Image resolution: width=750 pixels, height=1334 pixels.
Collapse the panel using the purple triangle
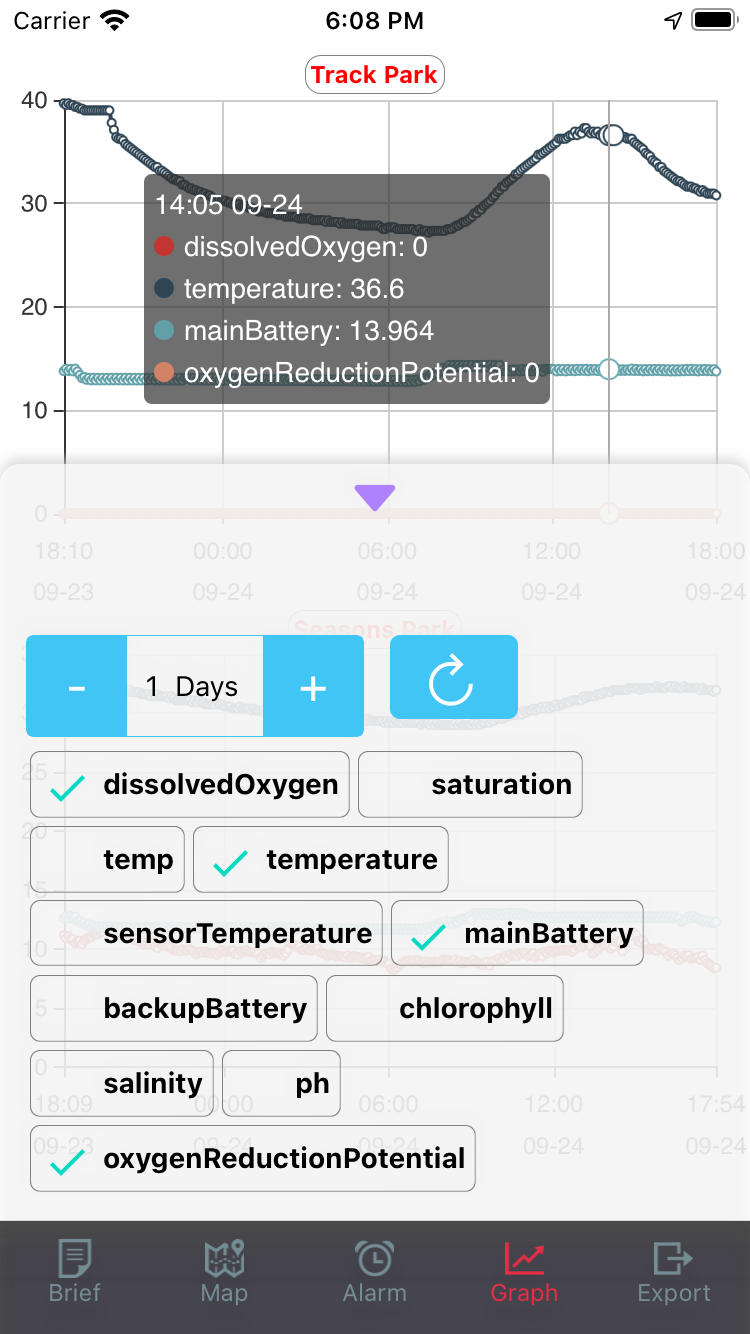pyautogui.click(x=375, y=497)
